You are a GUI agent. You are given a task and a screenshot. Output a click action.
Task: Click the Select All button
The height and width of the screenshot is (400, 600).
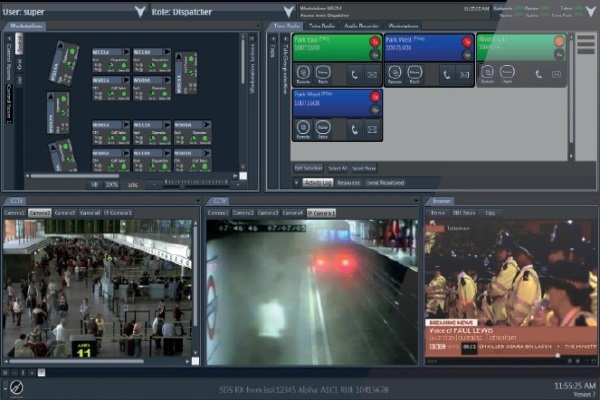(x=338, y=168)
